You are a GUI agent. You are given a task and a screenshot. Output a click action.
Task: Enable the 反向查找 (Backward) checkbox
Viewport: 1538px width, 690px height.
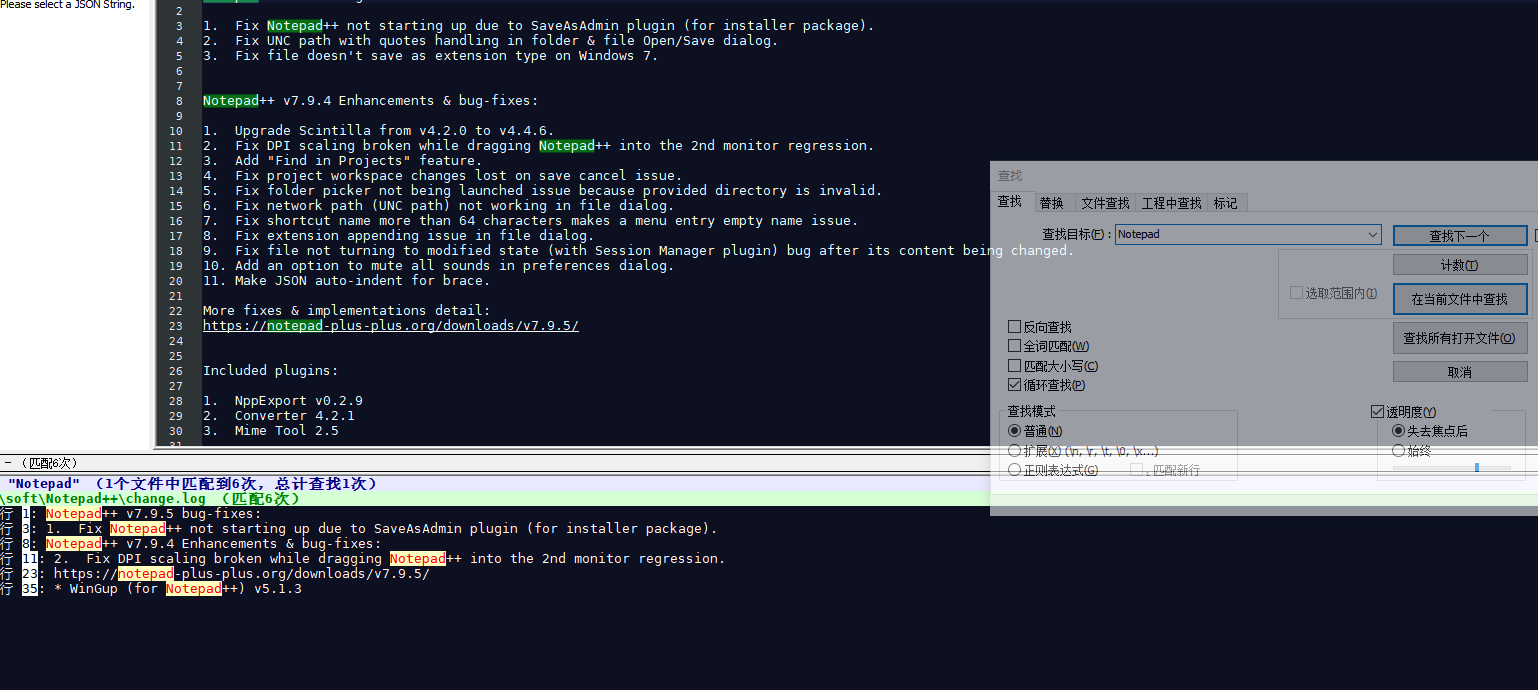[x=1014, y=326]
